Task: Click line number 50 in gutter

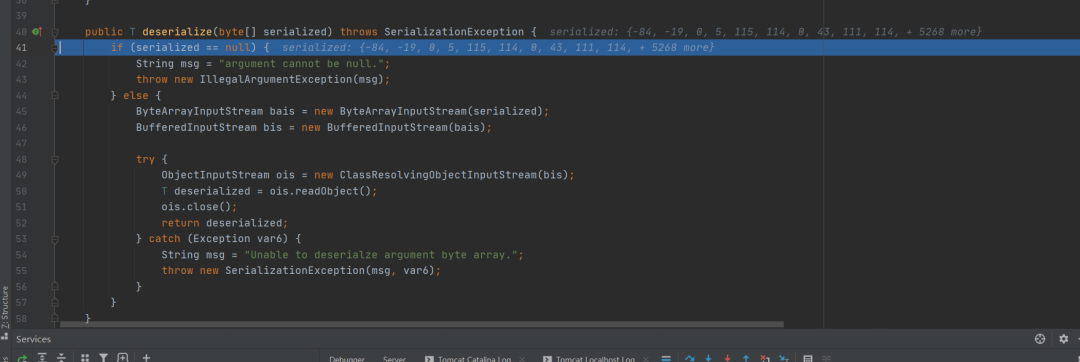Action: pyautogui.click(x=20, y=191)
